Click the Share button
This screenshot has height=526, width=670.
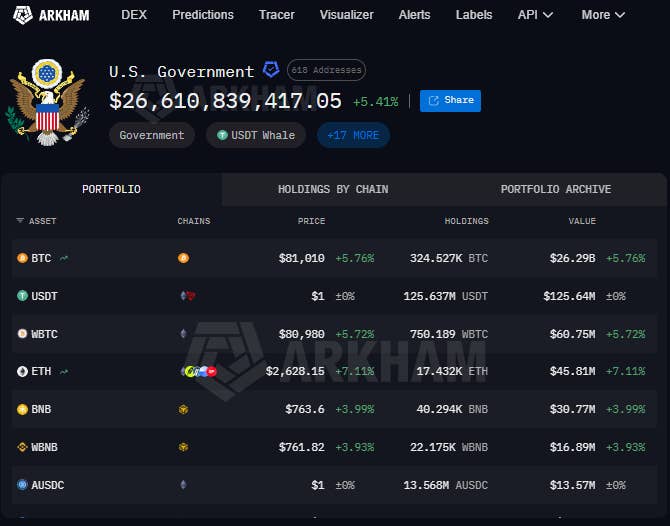[450, 101]
